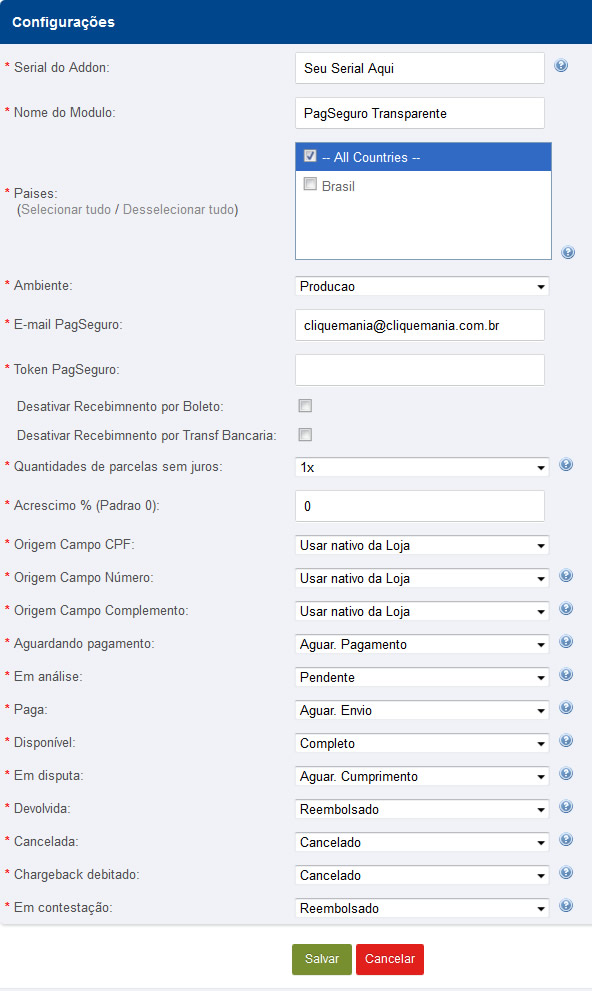This screenshot has width=592, height=991.
Task: Uncheck the All Countries checkbox
Action: tap(310, 155)
